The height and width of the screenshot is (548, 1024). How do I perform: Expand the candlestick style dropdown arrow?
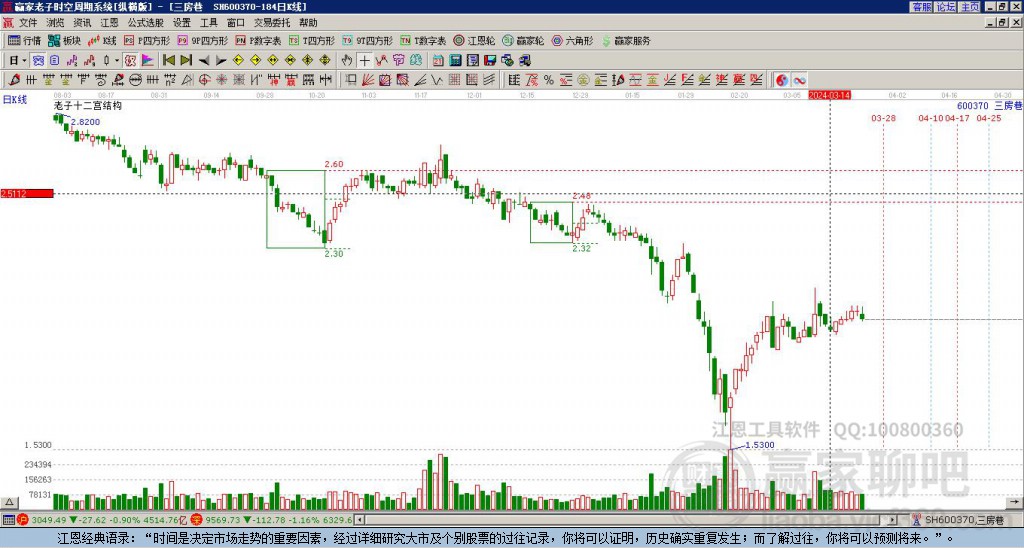[117, 60]
